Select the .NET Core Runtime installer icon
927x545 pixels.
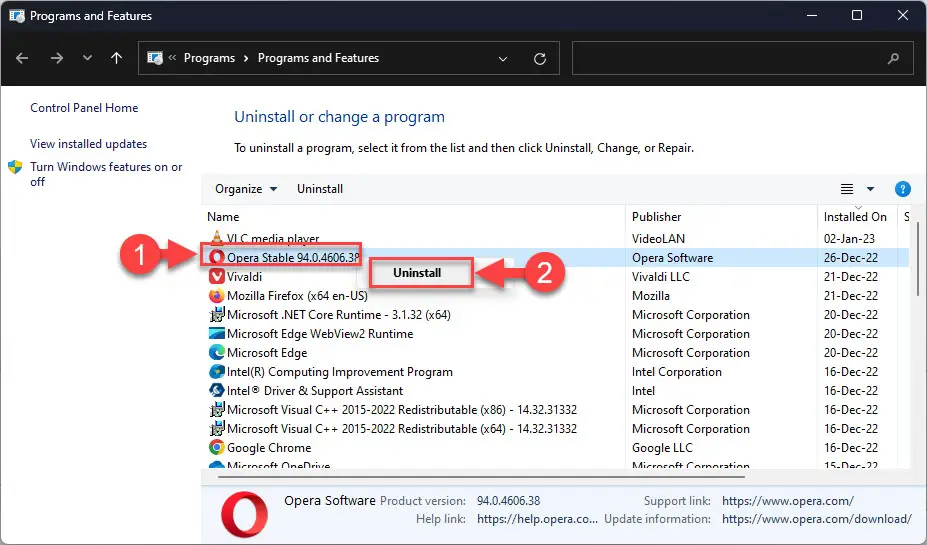[217, 314]
